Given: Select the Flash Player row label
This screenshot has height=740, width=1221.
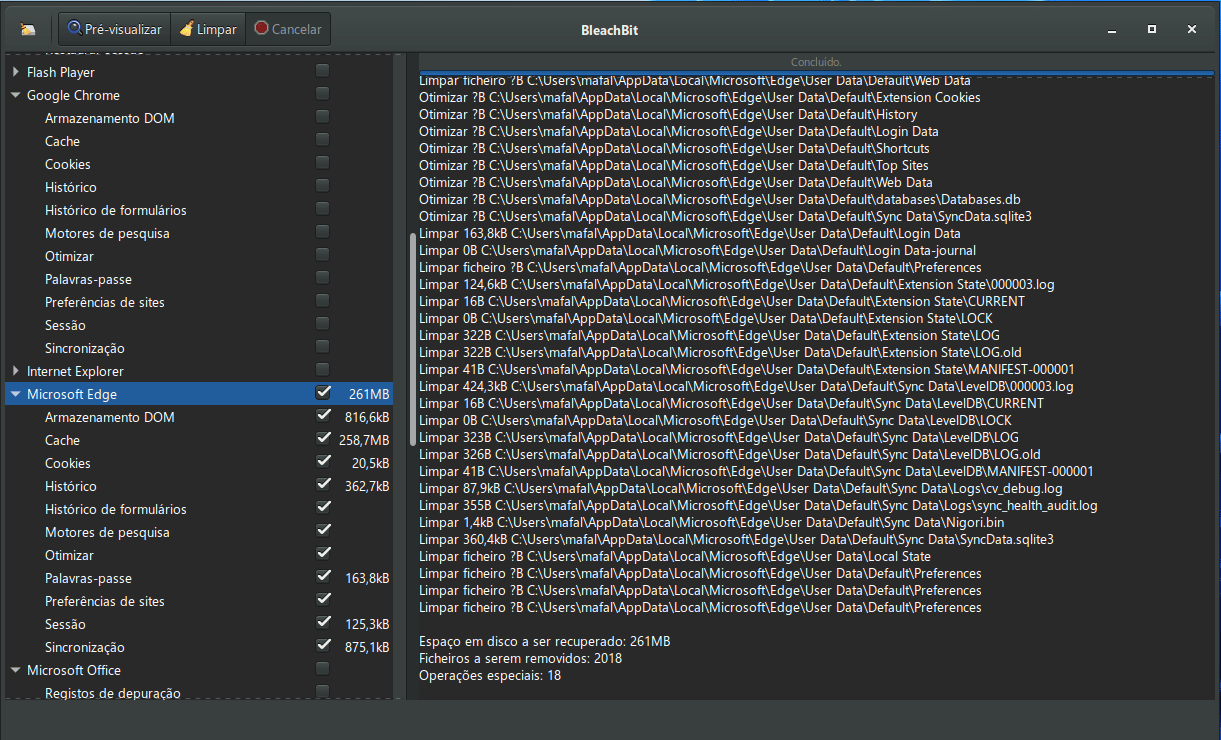Looking at the screenshot, I should pyautogui.click(x=61, y=72).
